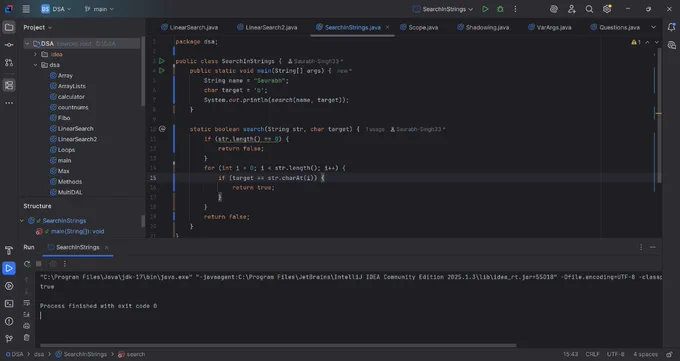Click the run gutter icon beside main method
Viewport: 680px width, 361px height.
click(x=162, y=71)
